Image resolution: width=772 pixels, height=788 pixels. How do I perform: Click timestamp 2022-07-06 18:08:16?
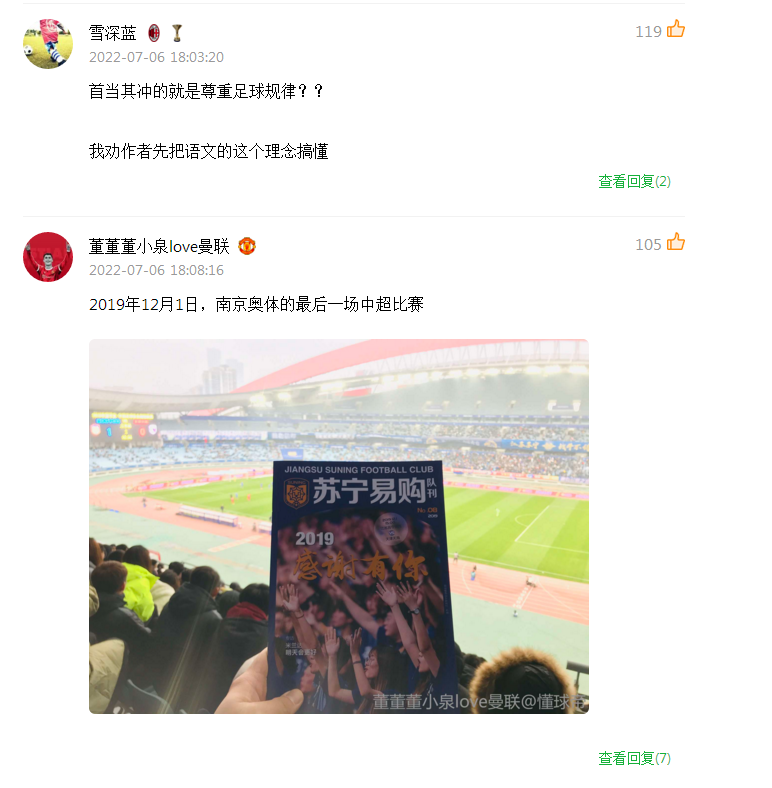(x=156, y=270)
